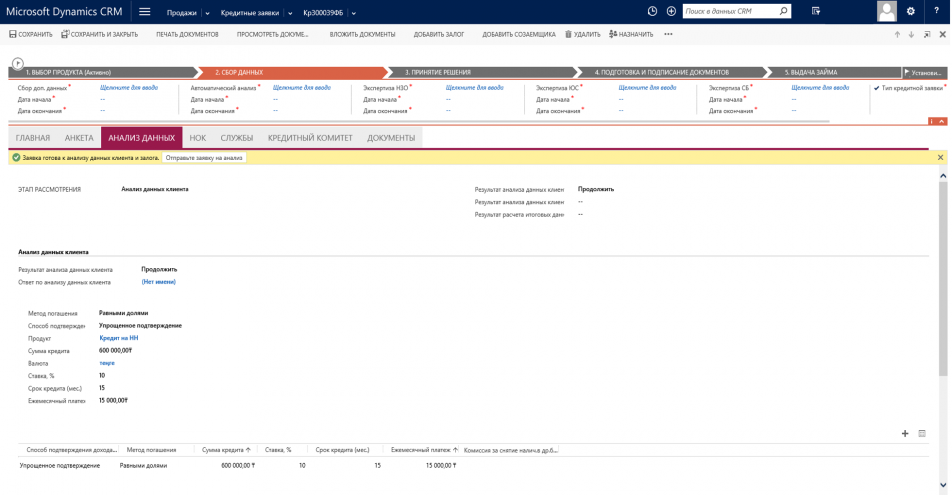Click the search magnifier icon
952x495 pixels.
pyautogui.click(x=783, y=12)
